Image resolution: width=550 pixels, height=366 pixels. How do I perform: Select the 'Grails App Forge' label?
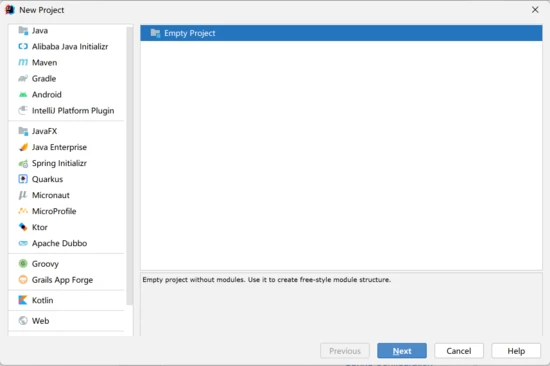tap(62, 280)
